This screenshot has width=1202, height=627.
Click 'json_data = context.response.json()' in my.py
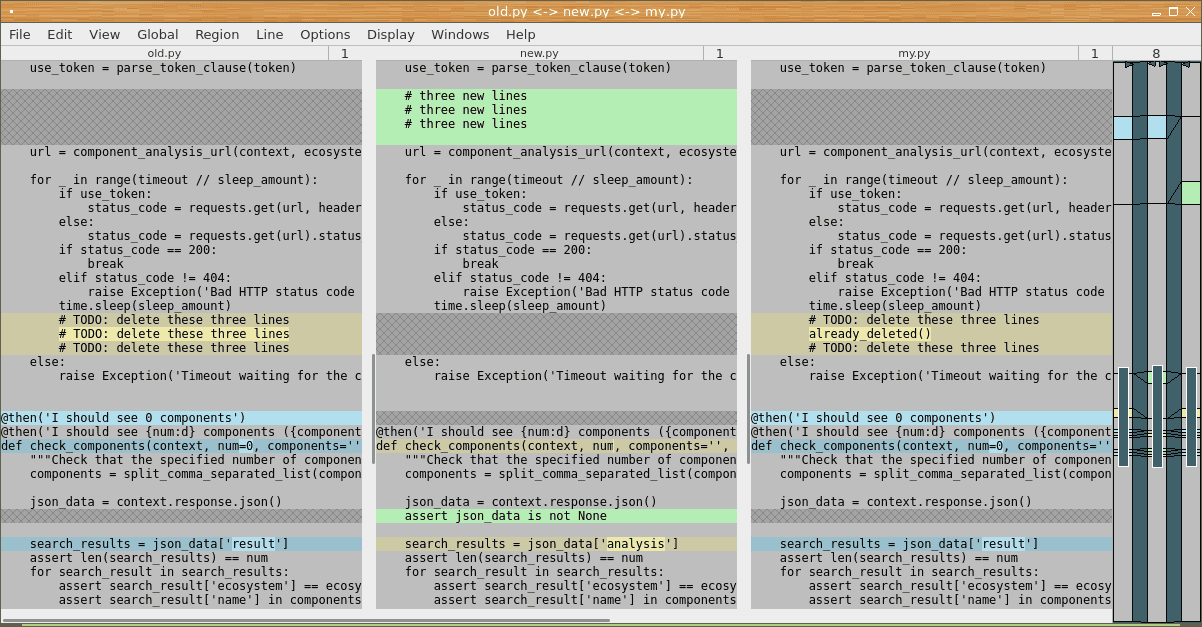(906, 502)
